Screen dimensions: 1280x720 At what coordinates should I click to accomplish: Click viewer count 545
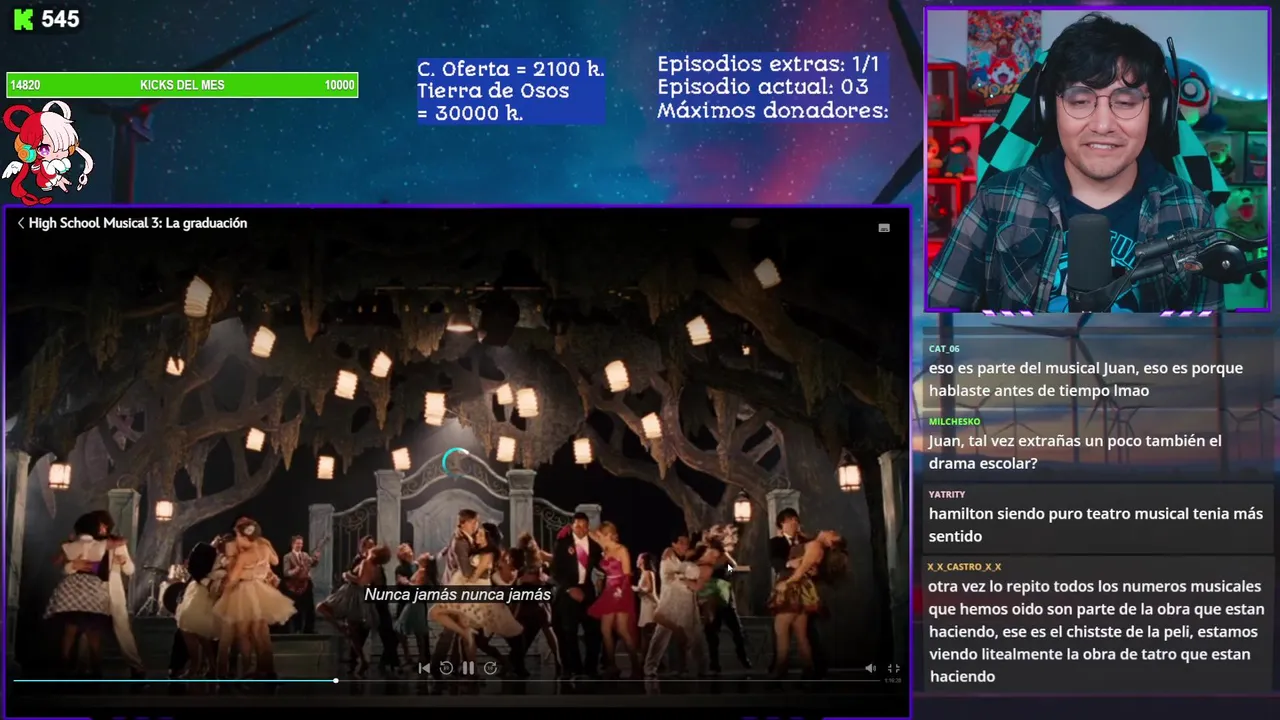click(60, 19)
